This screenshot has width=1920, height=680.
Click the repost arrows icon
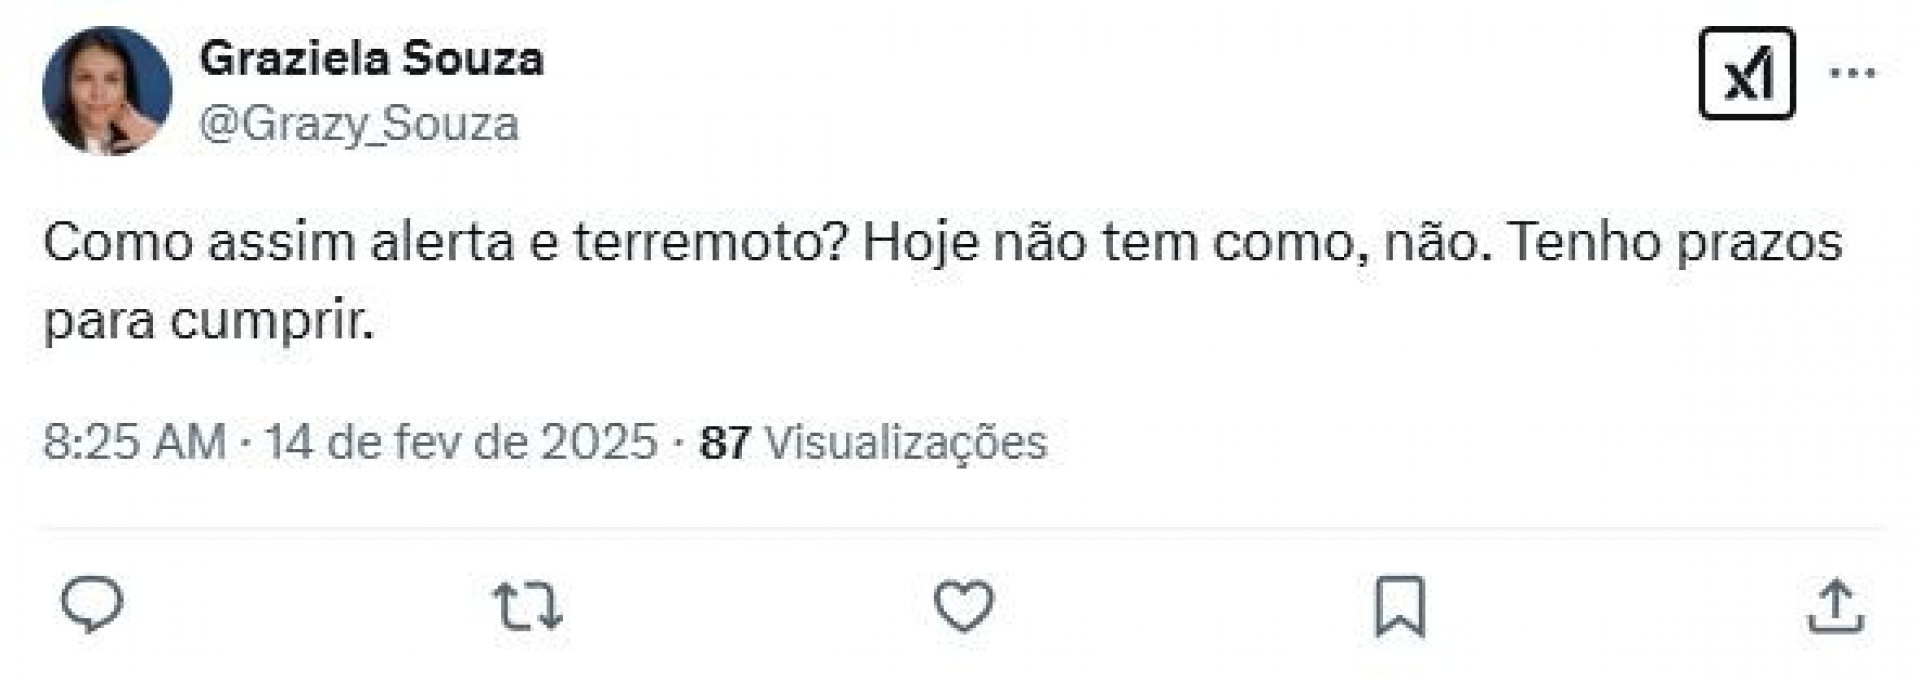point(528,606)
